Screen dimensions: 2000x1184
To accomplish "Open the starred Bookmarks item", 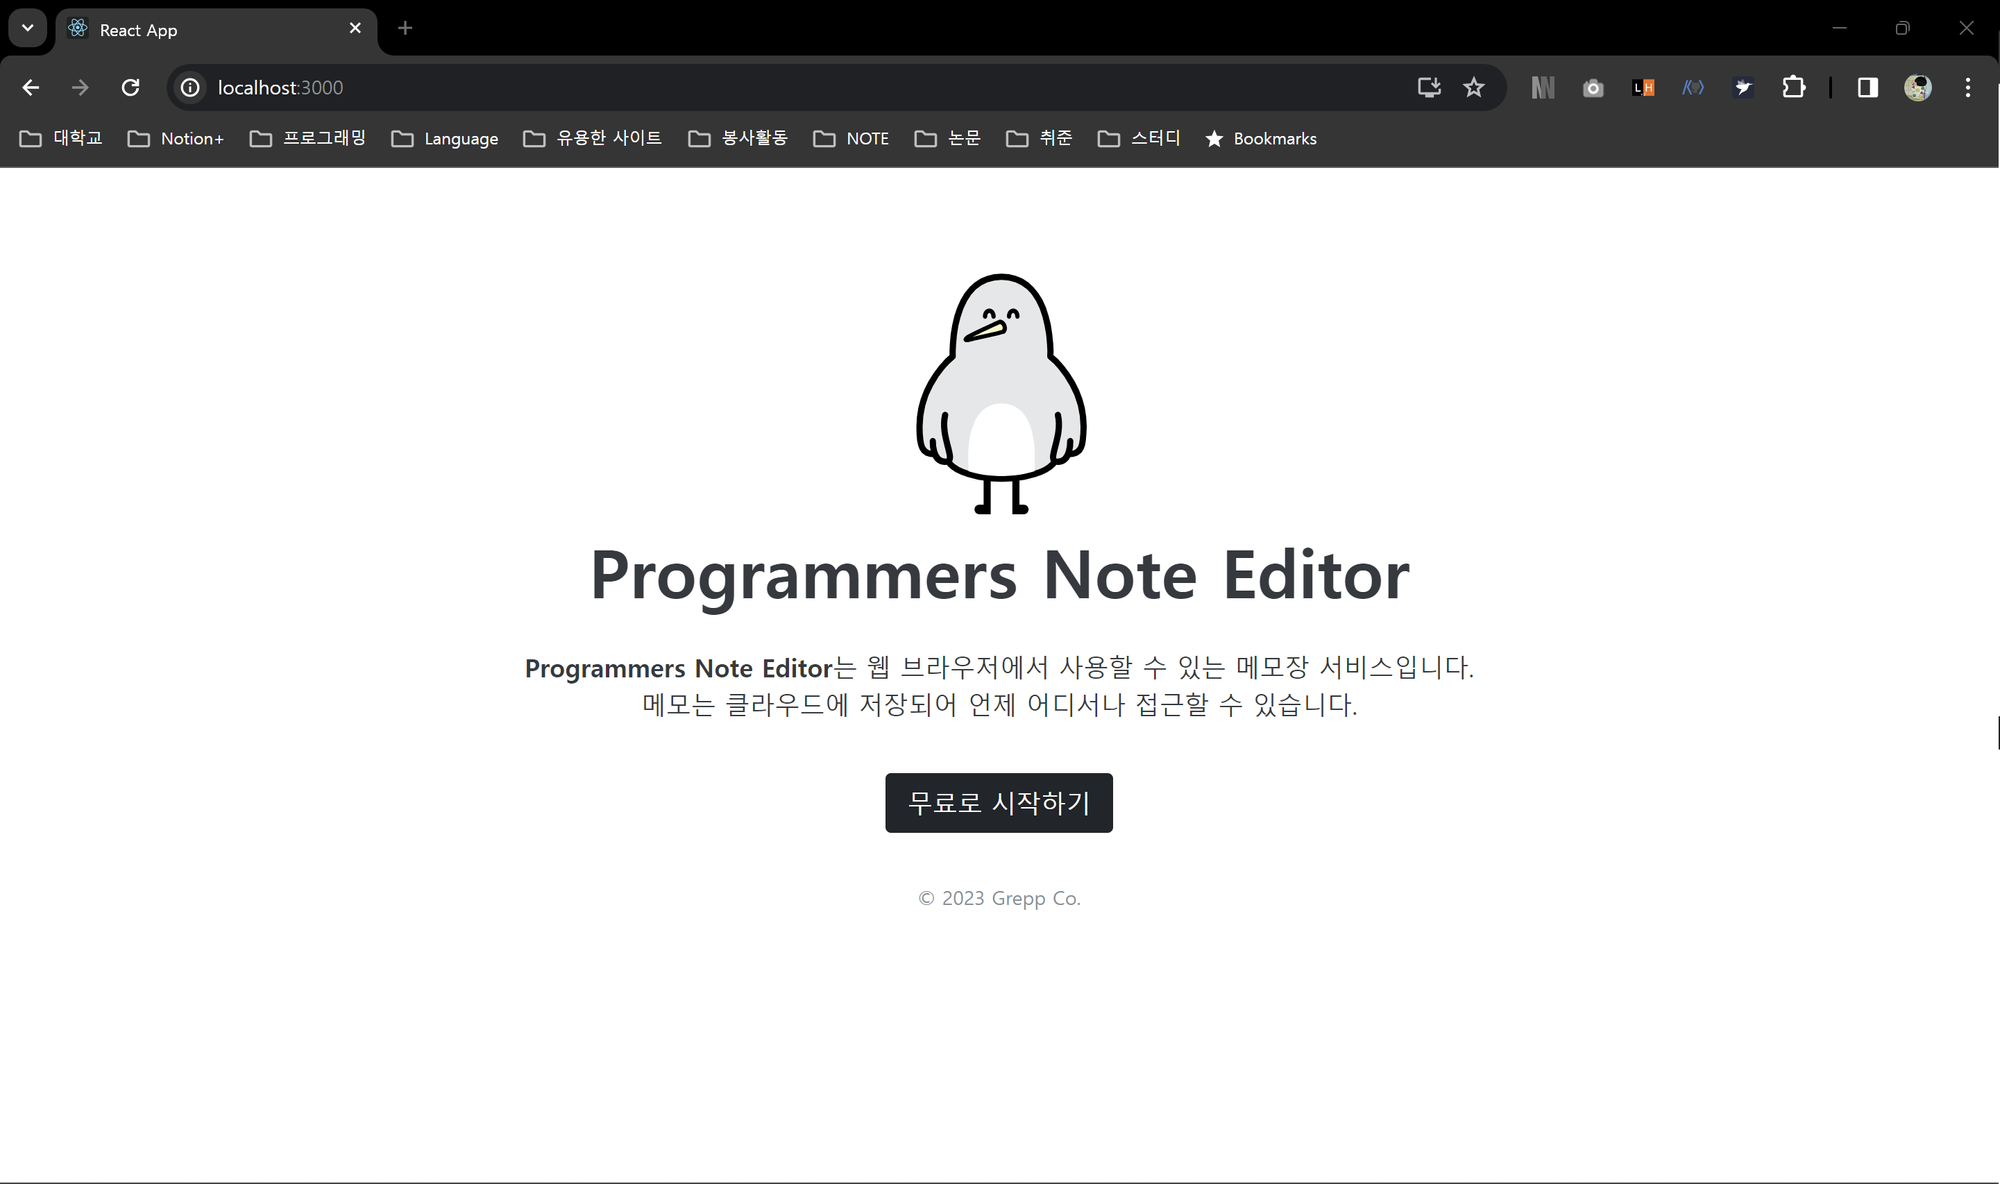I will (1261, 138).
